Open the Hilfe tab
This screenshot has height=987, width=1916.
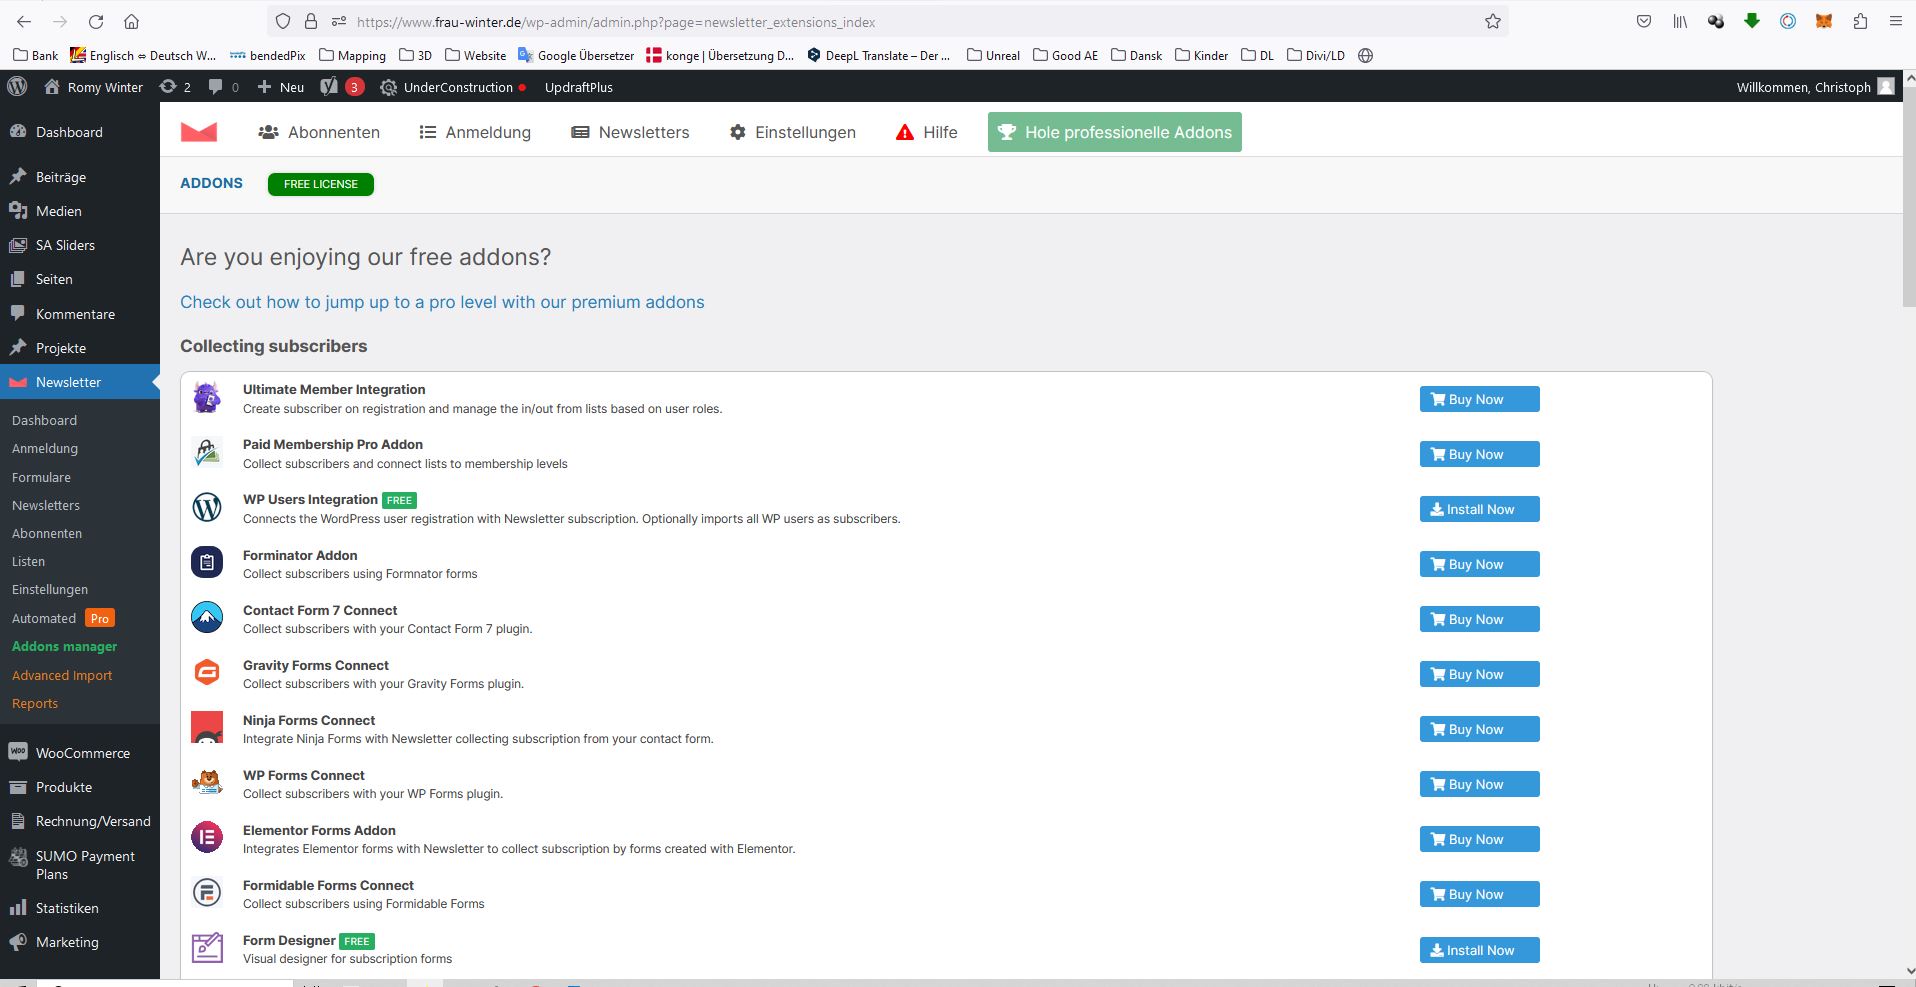click(x=927, y=132)
